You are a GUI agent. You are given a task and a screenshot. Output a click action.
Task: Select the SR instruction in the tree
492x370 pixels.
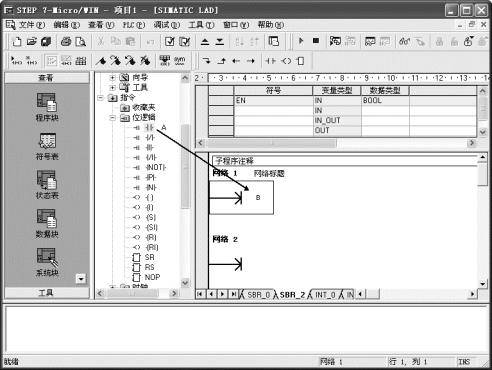[149, 257]
